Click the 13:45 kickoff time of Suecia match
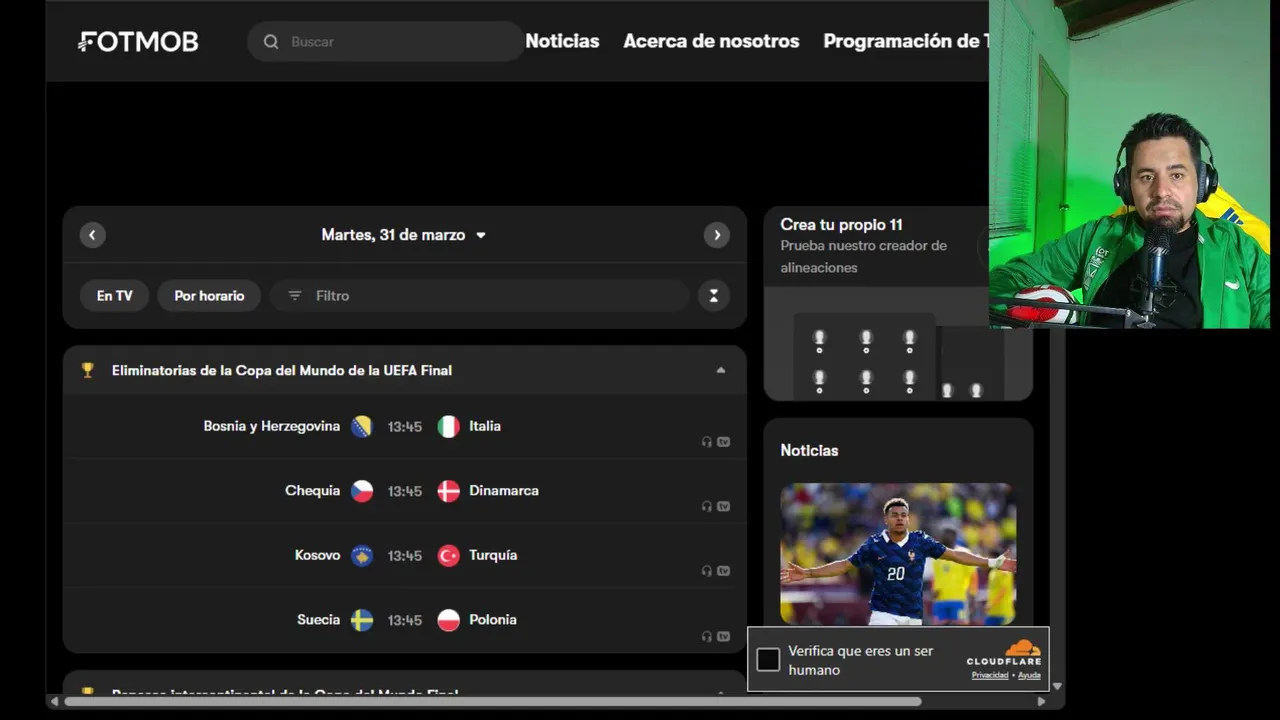1280x720 pixels. pyautogui.click(x=405, y=620)
